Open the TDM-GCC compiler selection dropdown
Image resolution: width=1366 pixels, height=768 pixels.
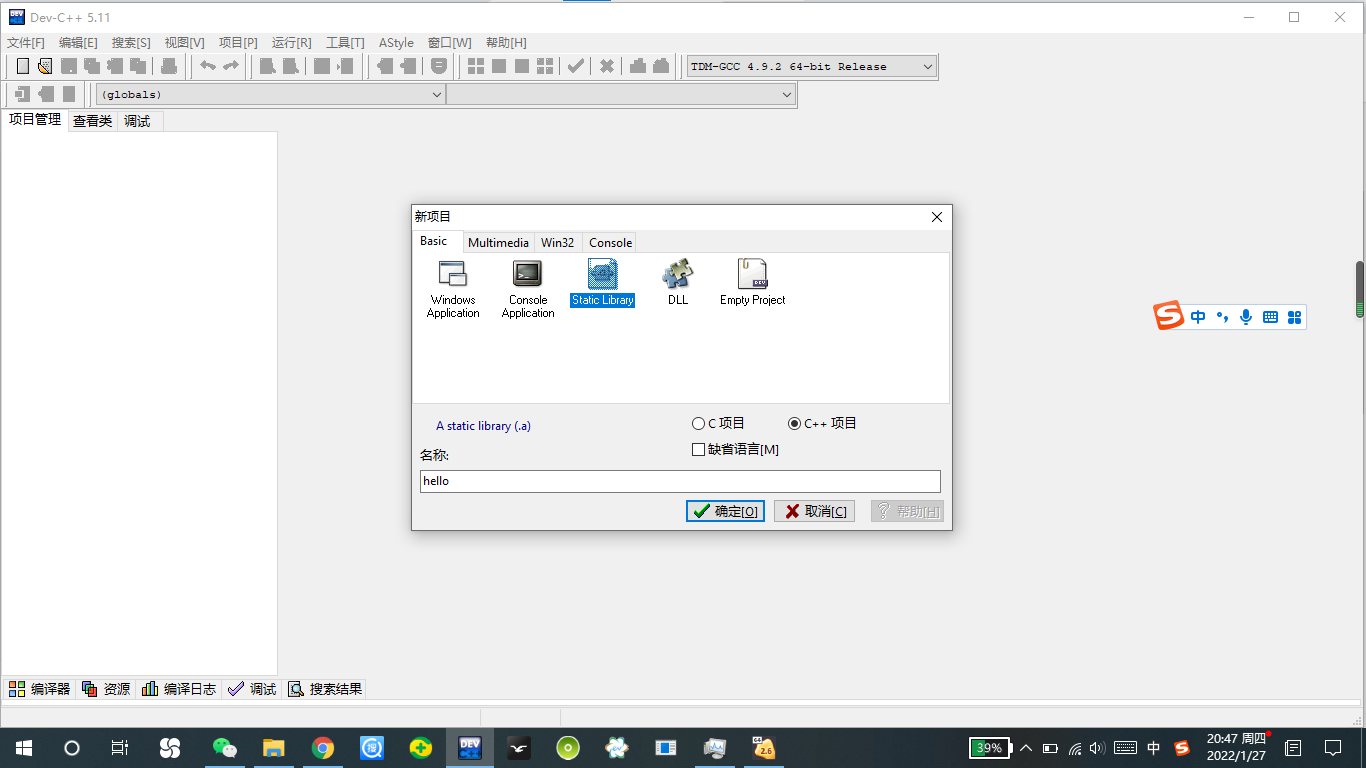coord(811,66)
